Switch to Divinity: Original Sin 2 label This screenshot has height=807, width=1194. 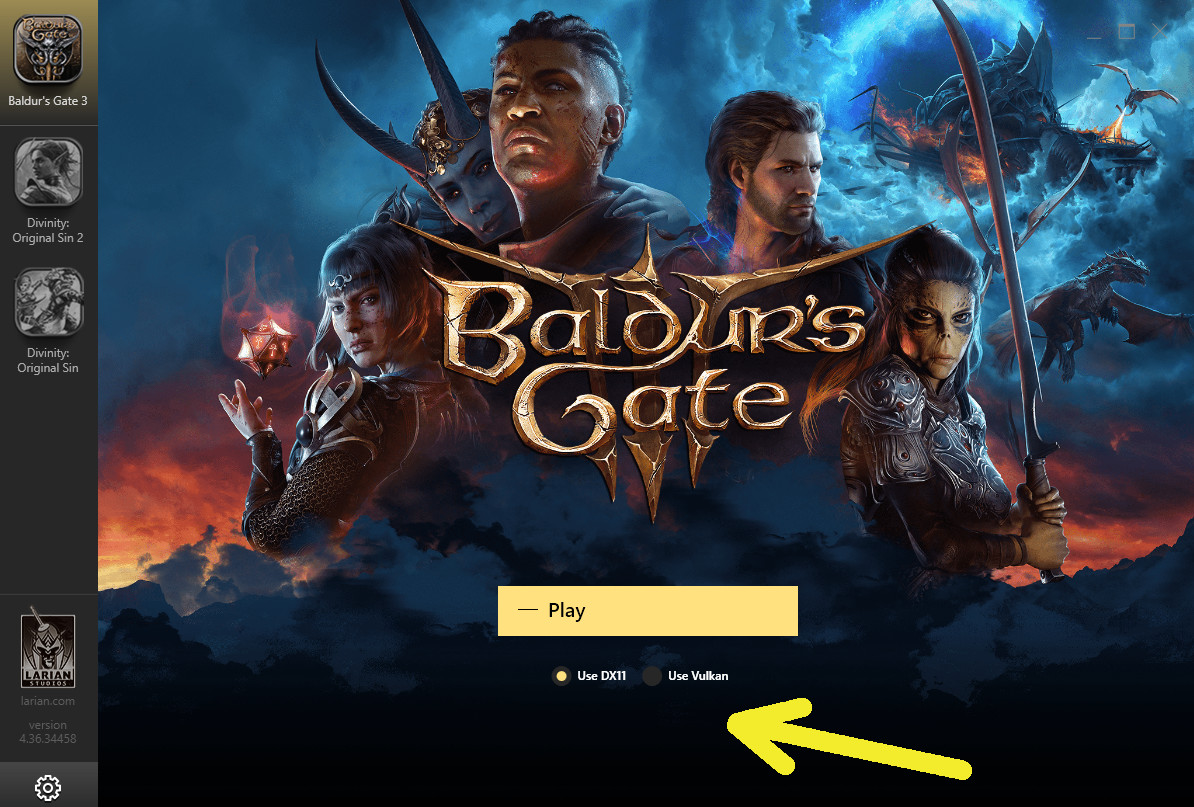(48, 230)
